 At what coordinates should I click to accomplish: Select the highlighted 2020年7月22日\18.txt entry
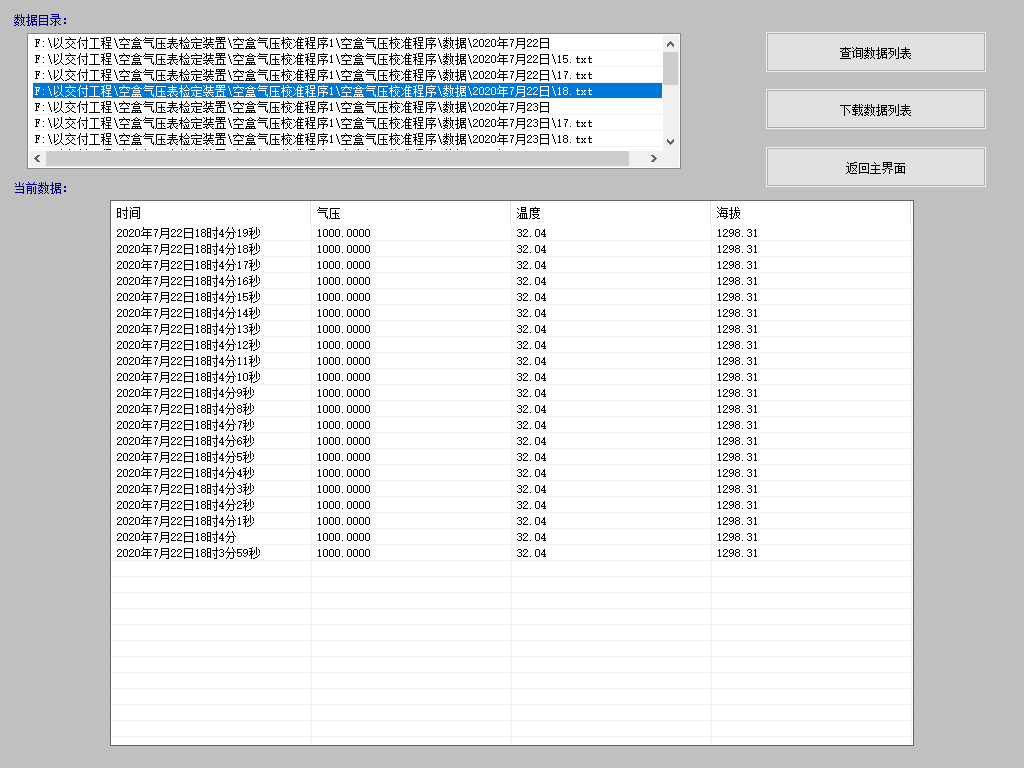click(313, 91)
